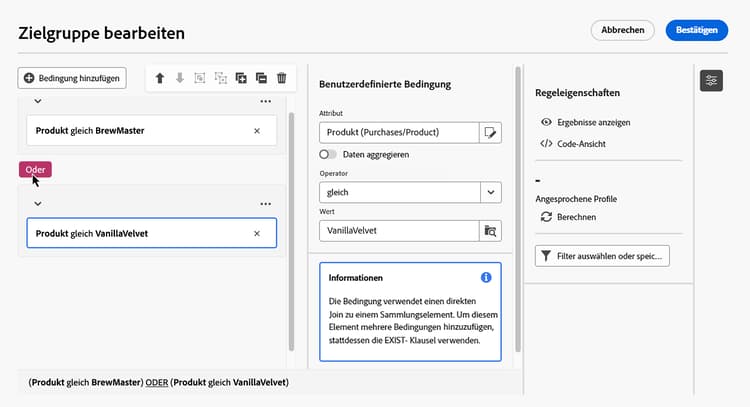The height and width of the screenshot is (407, 750).
Task: Click the Abbrechen button
Action: point(622,30)
